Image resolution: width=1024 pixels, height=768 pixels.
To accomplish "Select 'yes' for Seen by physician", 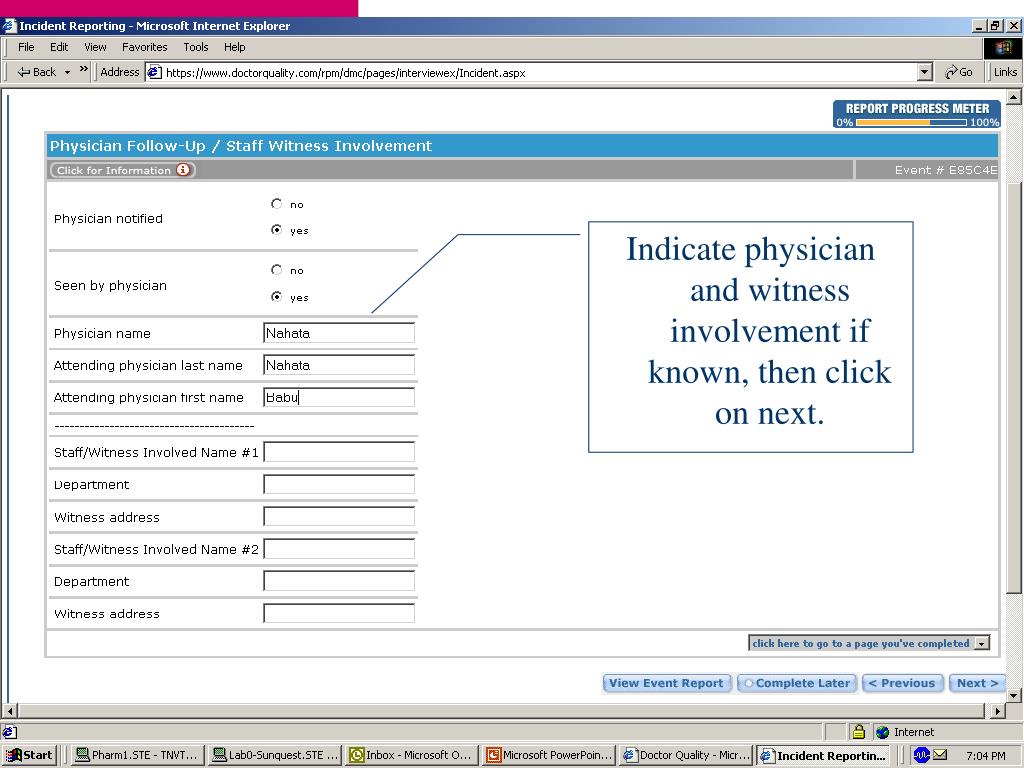I will click(276, 296).
